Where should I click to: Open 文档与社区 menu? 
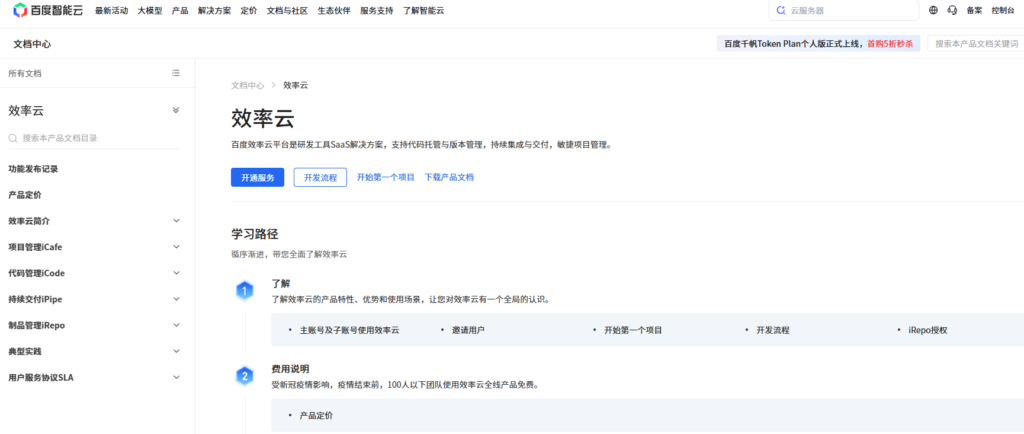point(287,10)
